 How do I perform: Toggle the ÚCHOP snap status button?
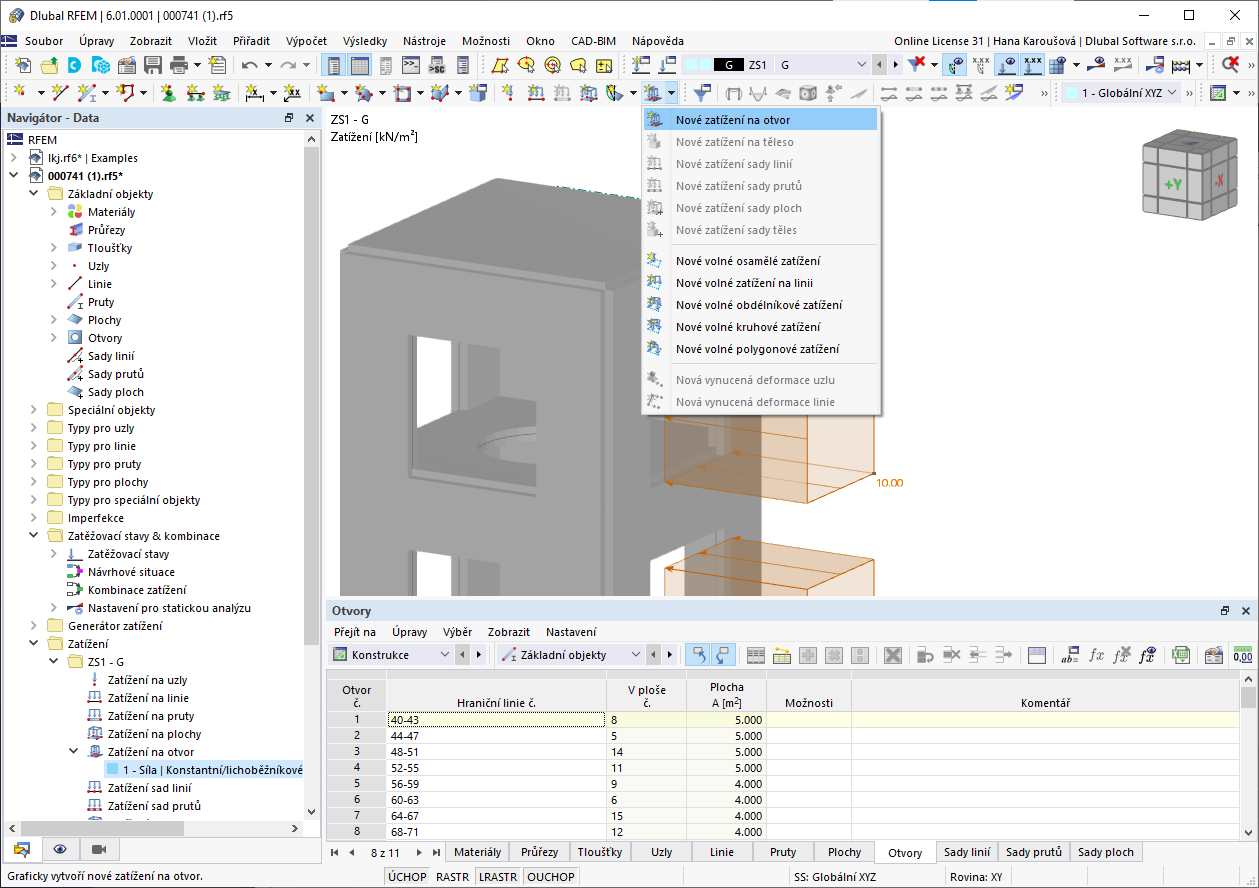[407, 877]
